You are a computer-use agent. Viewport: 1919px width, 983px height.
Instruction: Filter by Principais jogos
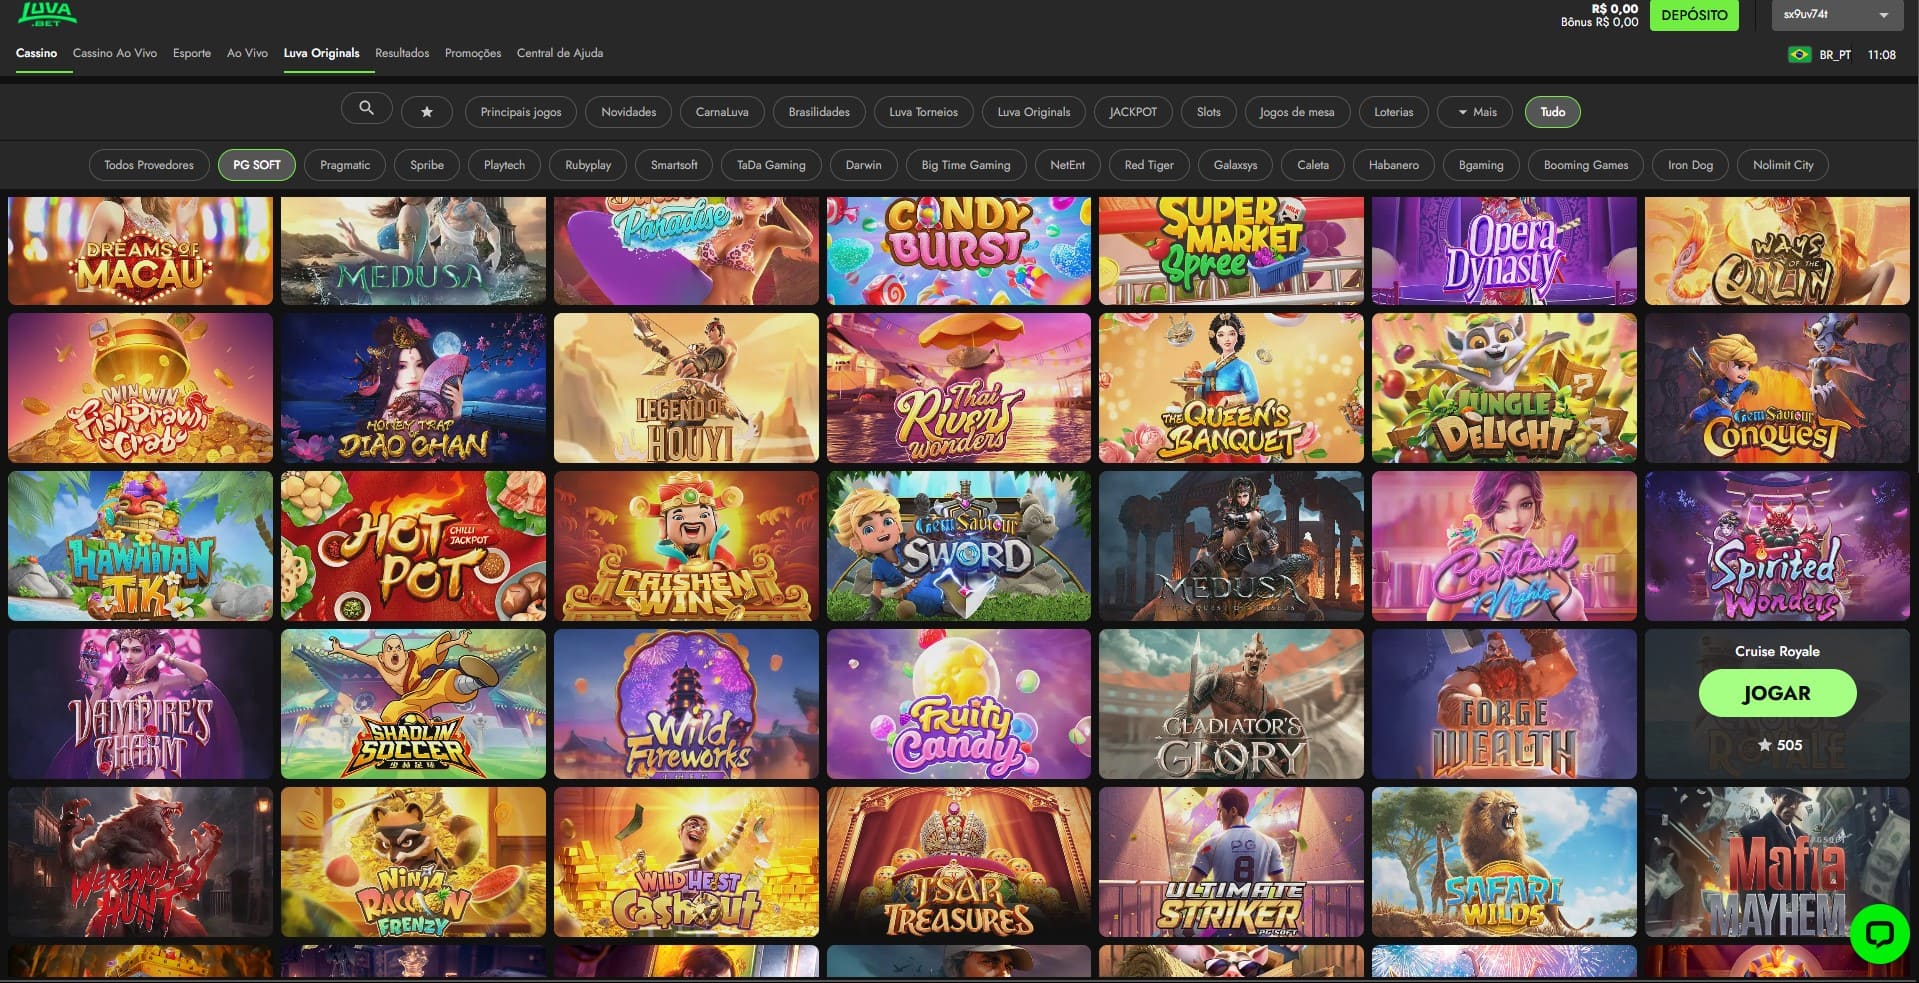[x=521, y=112]
